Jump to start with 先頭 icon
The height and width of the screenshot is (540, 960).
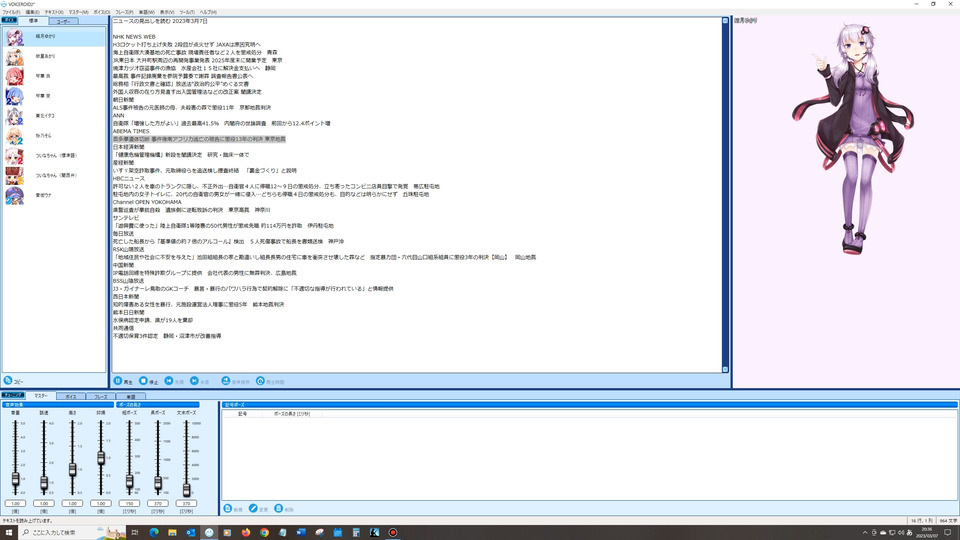coord(169,381)
